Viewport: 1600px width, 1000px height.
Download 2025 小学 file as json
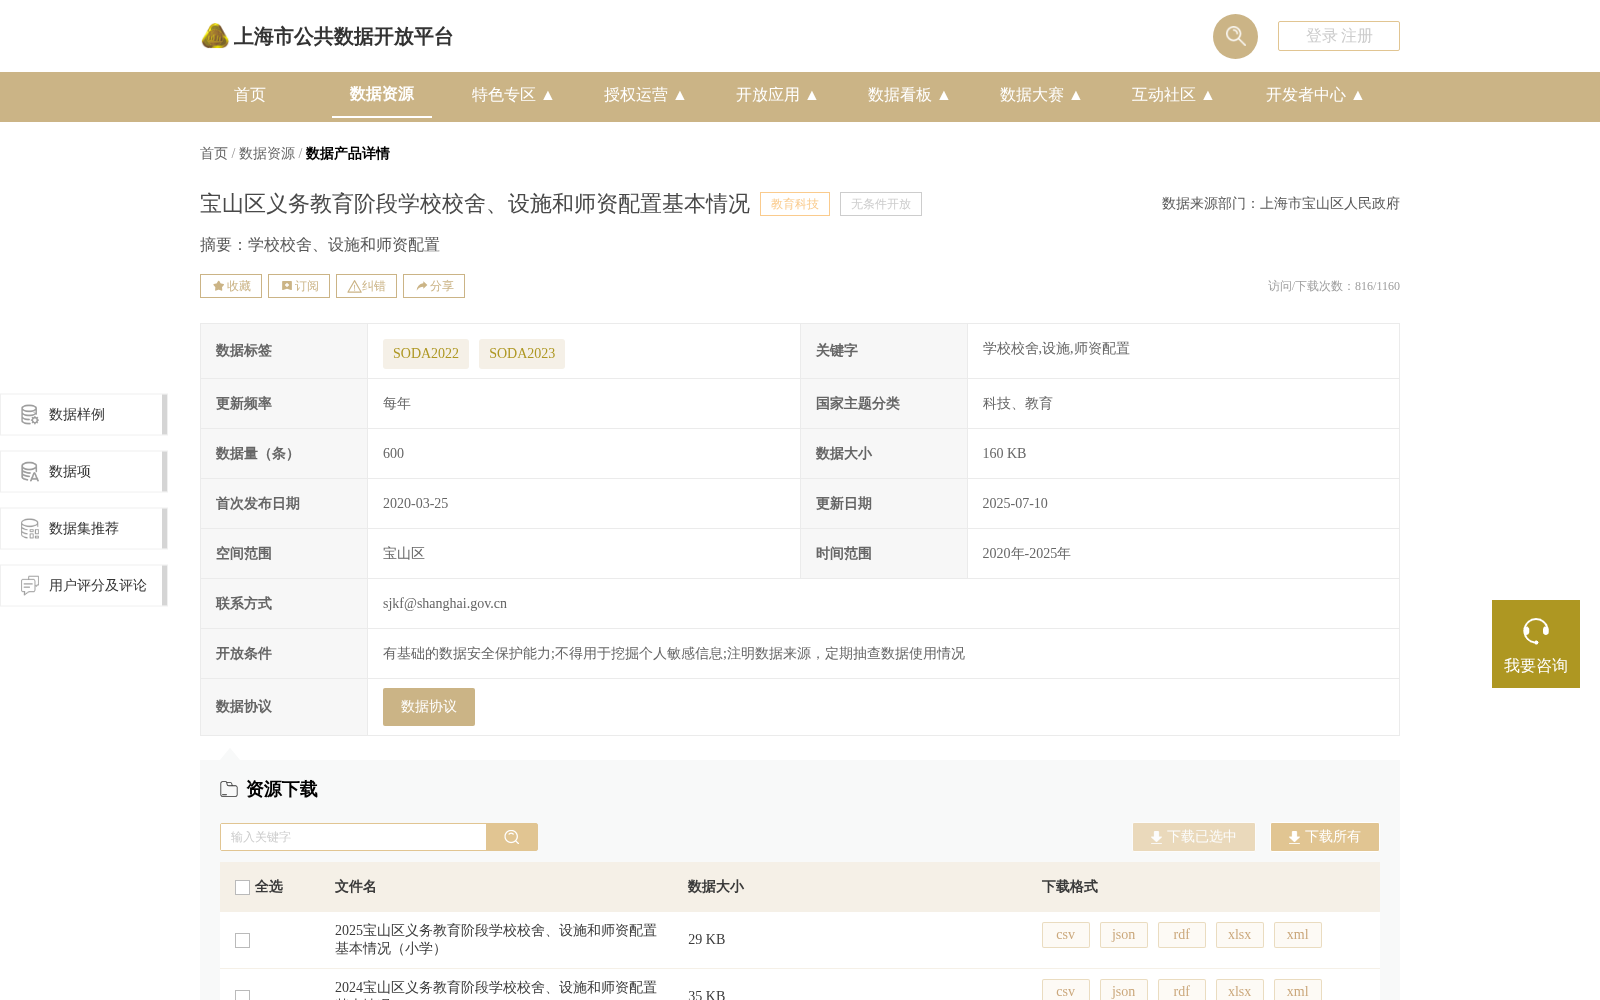pos(1124,935)
